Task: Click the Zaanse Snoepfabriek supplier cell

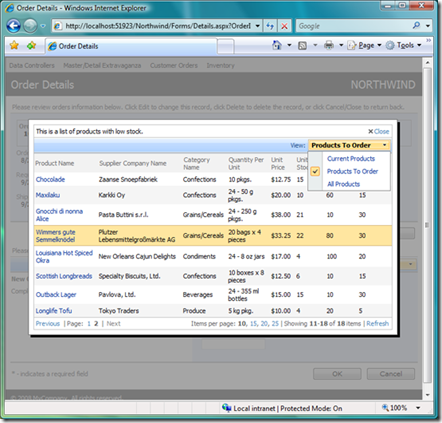Action: [128, 179]
